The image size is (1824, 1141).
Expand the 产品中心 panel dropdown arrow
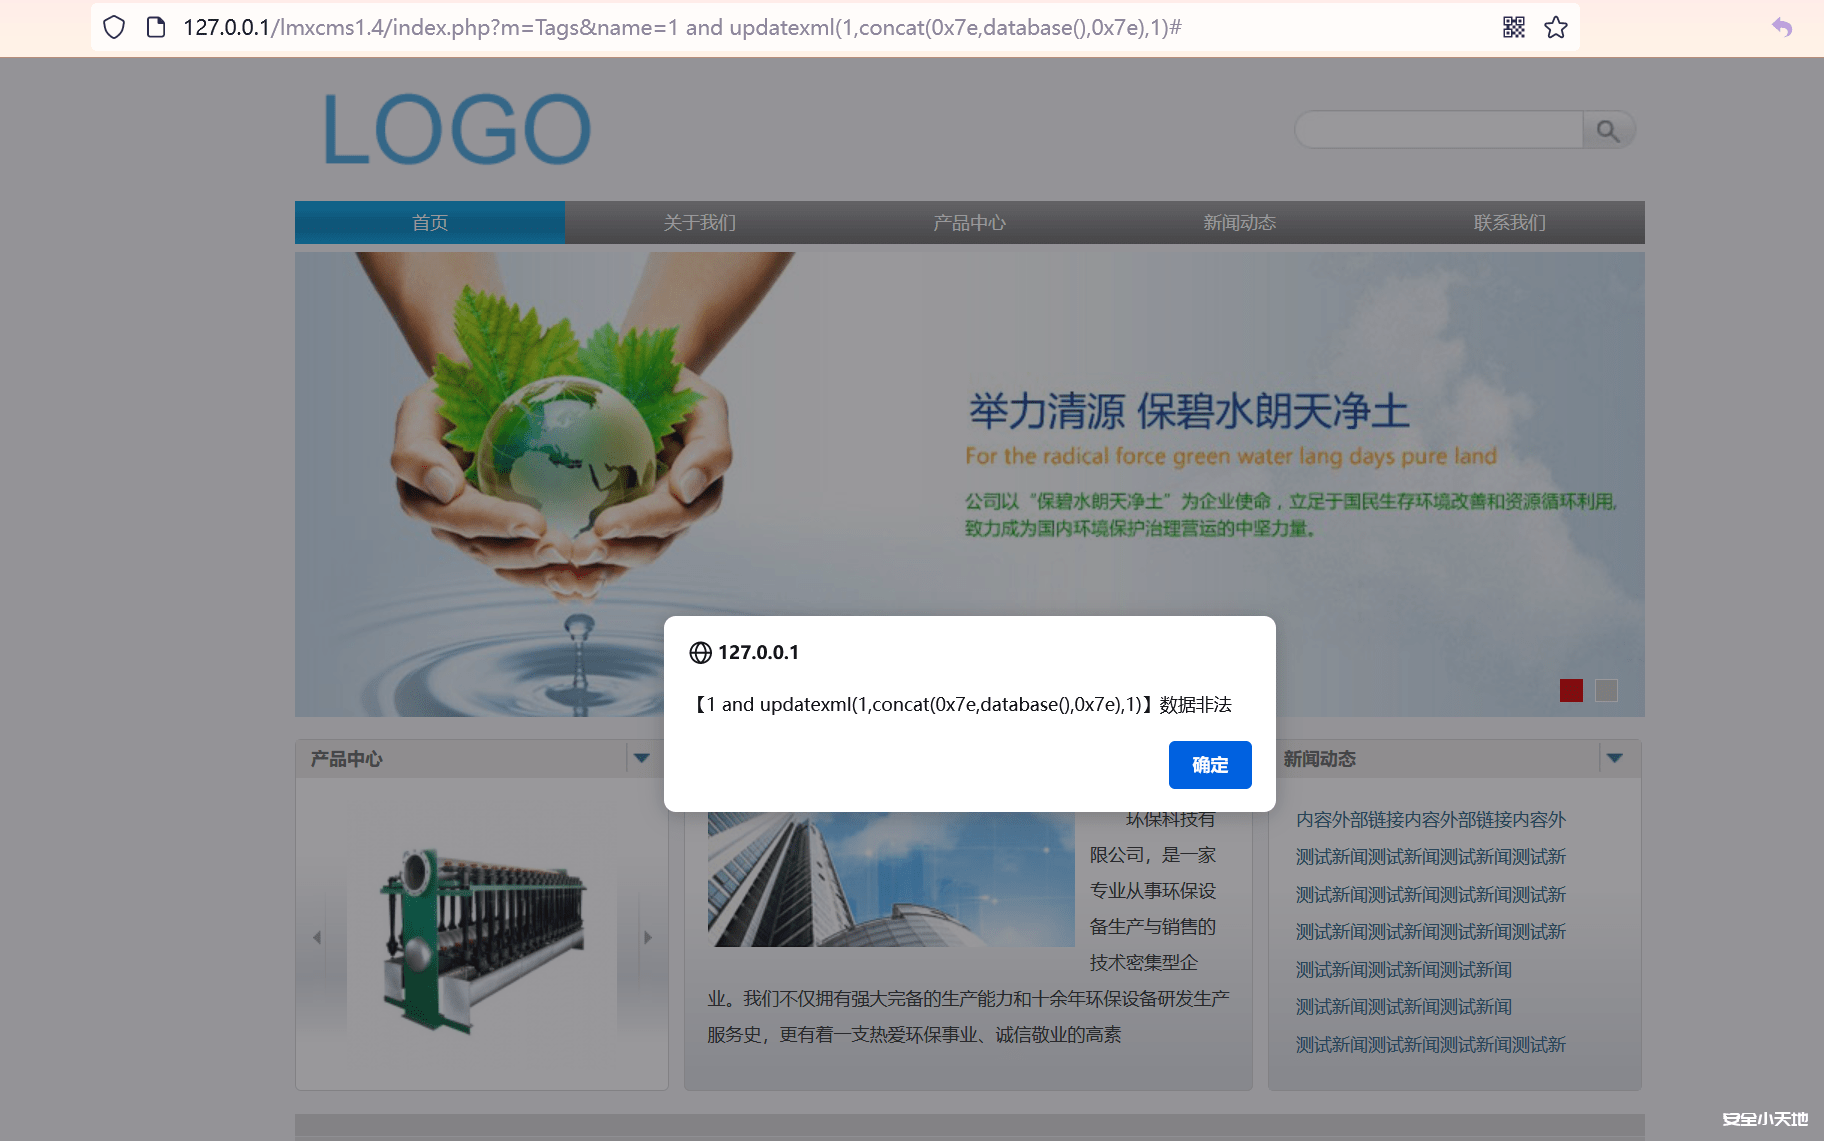click(x=642, y=758)
